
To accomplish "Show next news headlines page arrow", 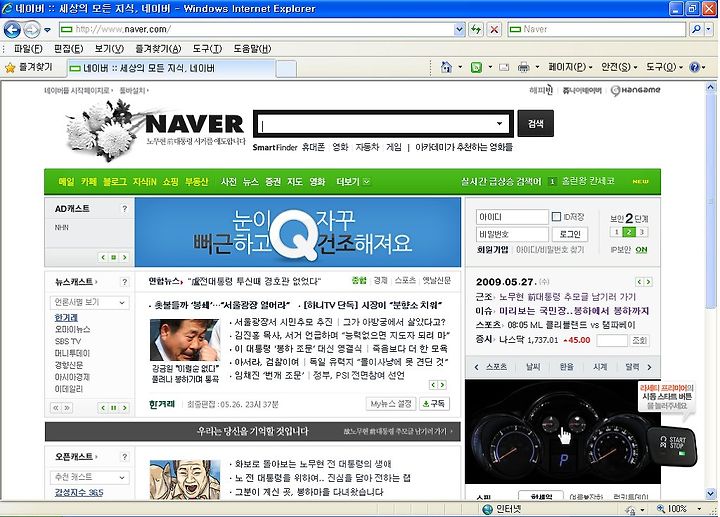I will pos(442,385).
